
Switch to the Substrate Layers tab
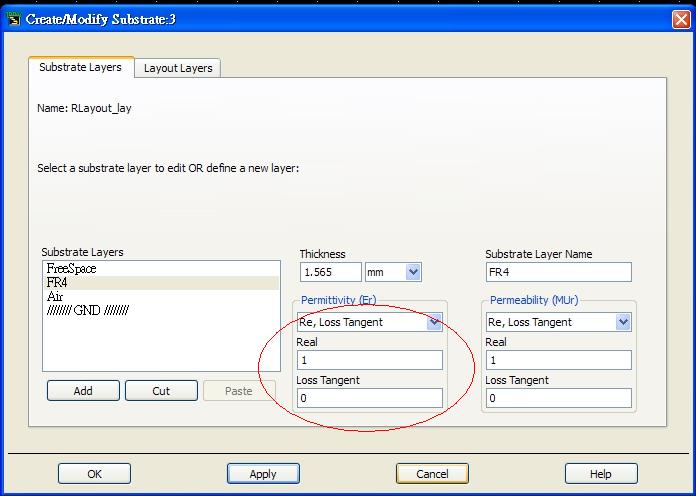click(x=81, y=67)
